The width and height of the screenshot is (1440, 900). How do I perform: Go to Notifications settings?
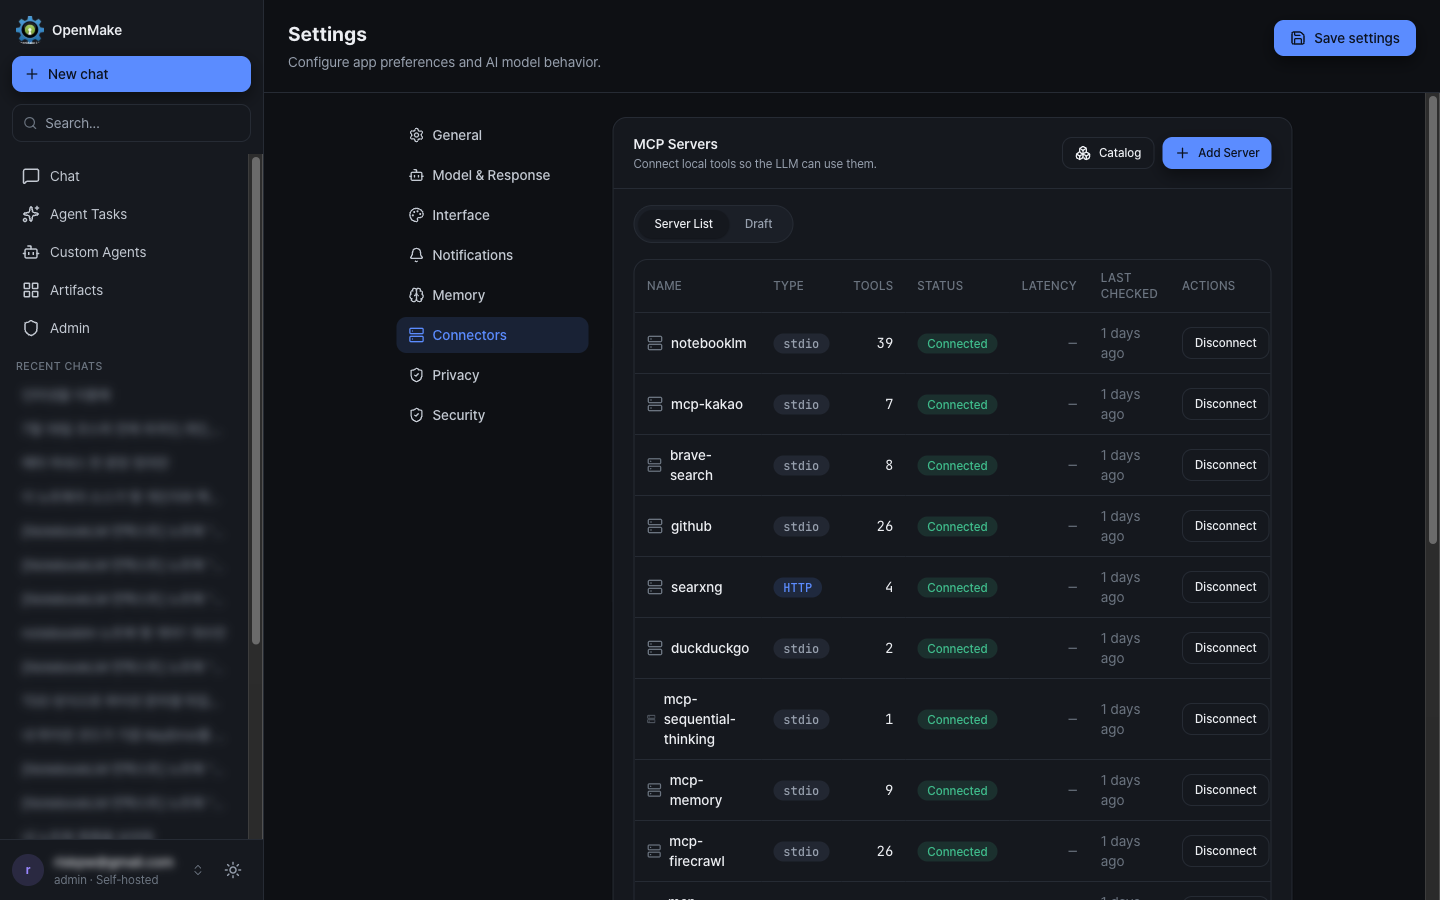(492, 255)
